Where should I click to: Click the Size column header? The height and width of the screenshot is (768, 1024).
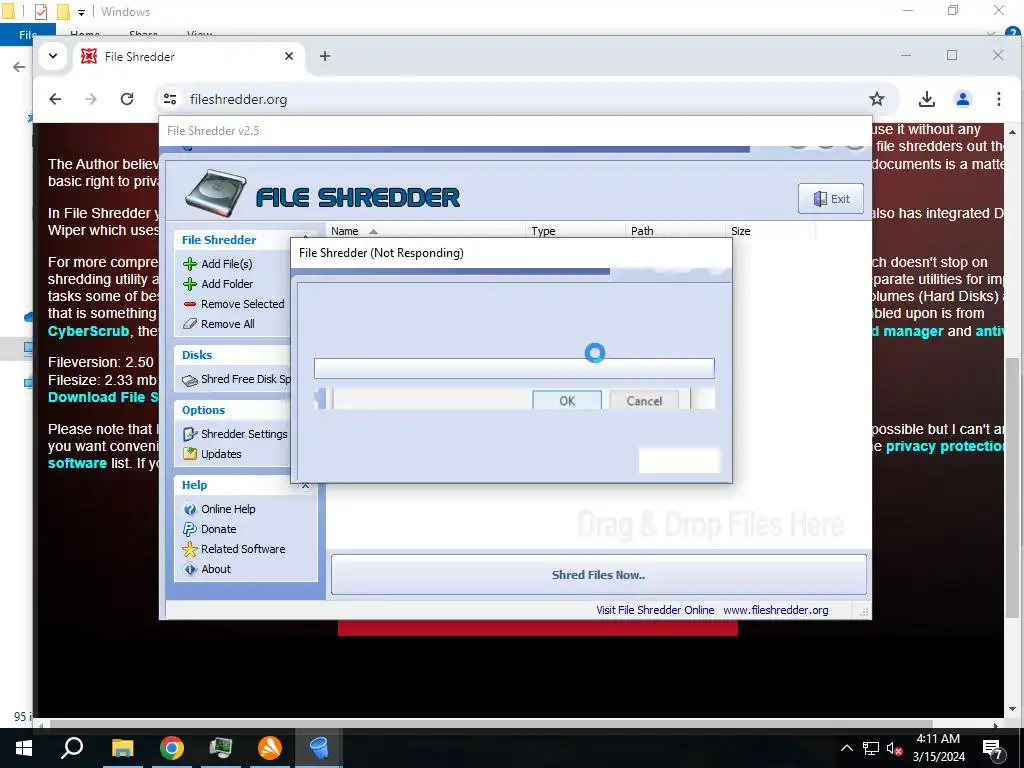tap(770, 231)
